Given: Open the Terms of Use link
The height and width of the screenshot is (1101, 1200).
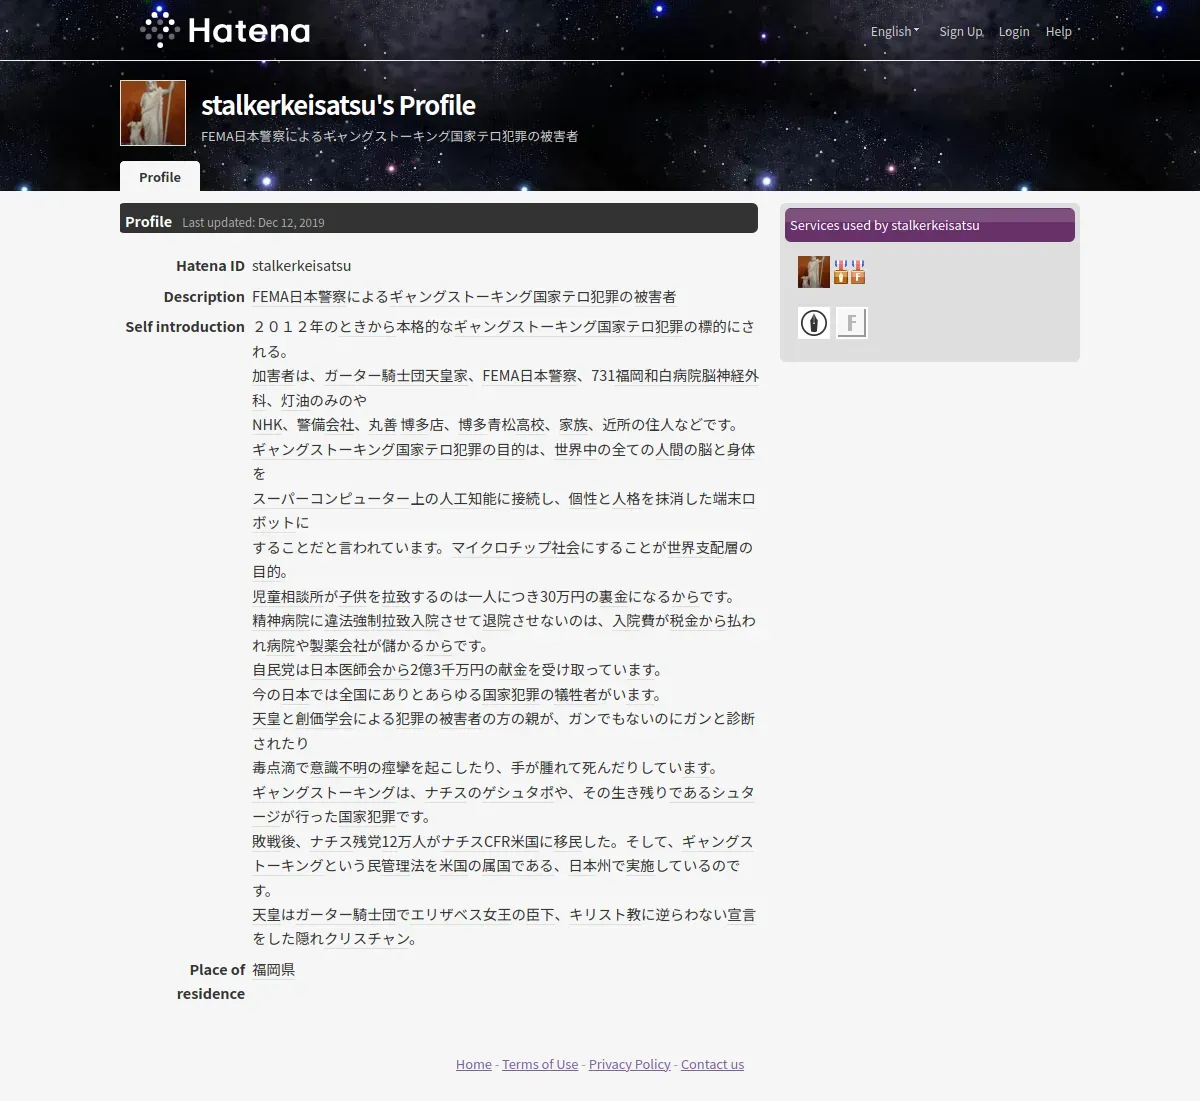Looking at the screenshot, I should tap(540, 1064).
